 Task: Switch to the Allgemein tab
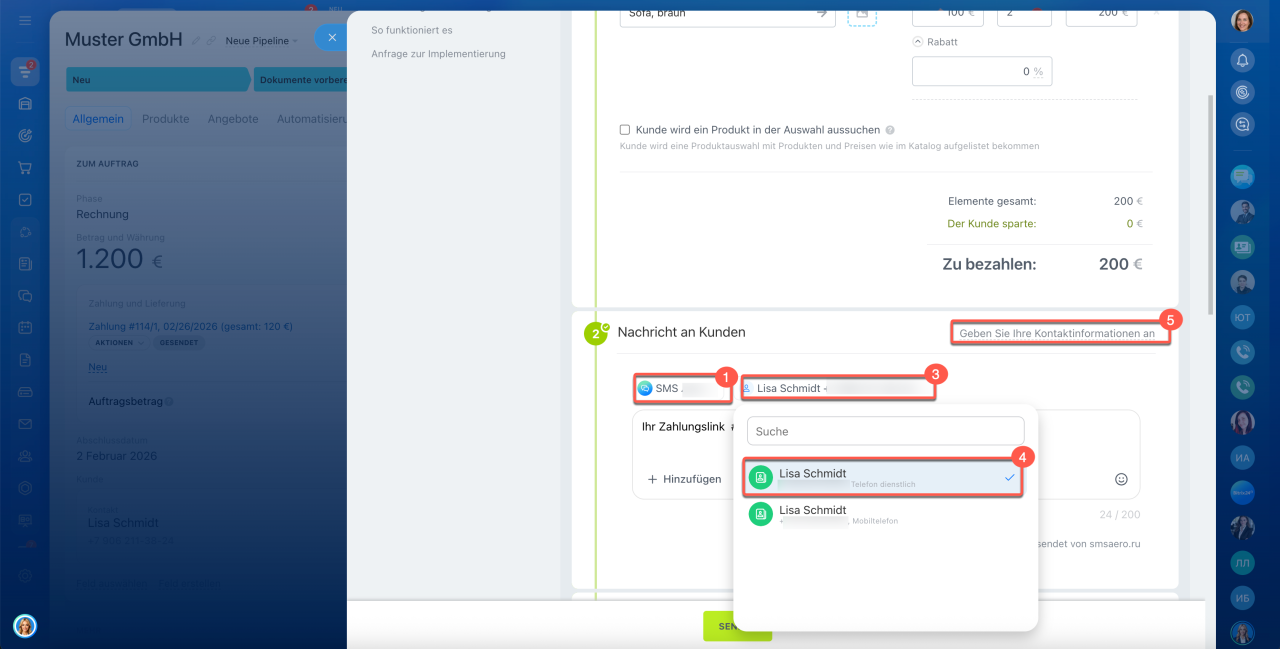pyautogui.click(x=98, y=119)
